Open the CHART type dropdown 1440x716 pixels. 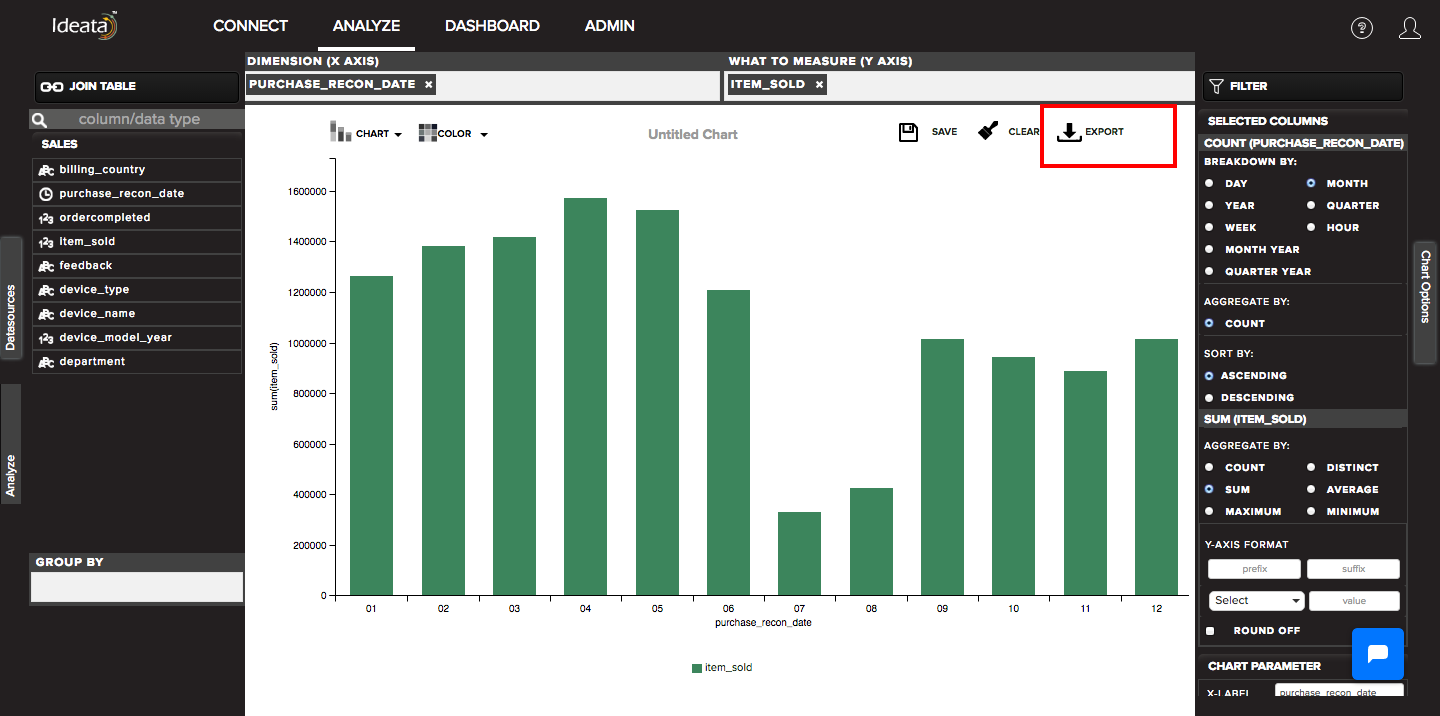pyautogui.click(x=367, y=132)
